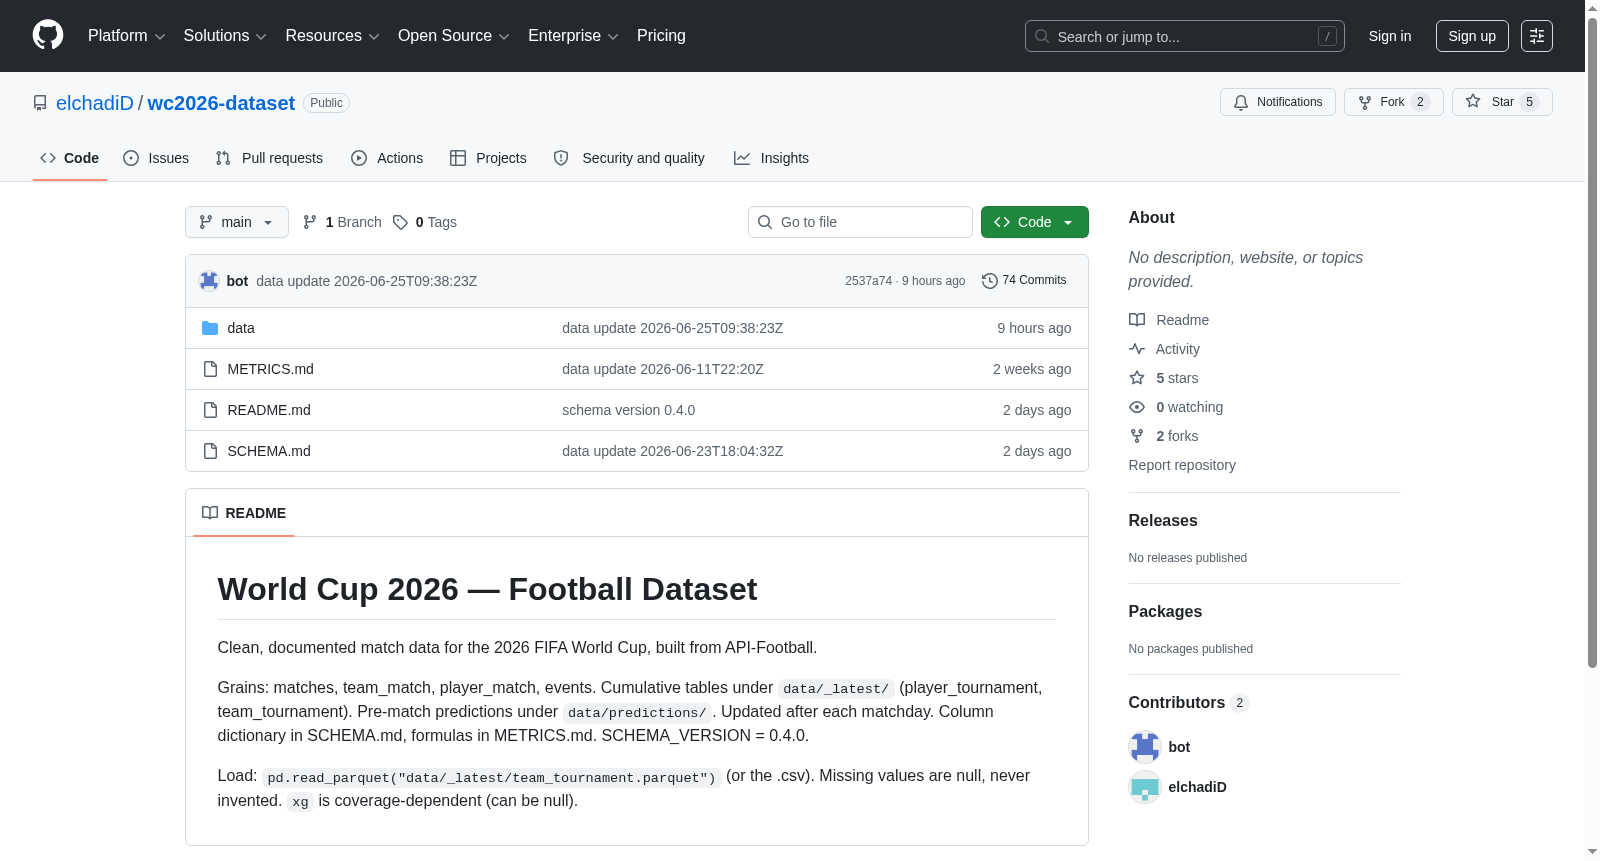Click the Notifications bell button

[1277, 102]
